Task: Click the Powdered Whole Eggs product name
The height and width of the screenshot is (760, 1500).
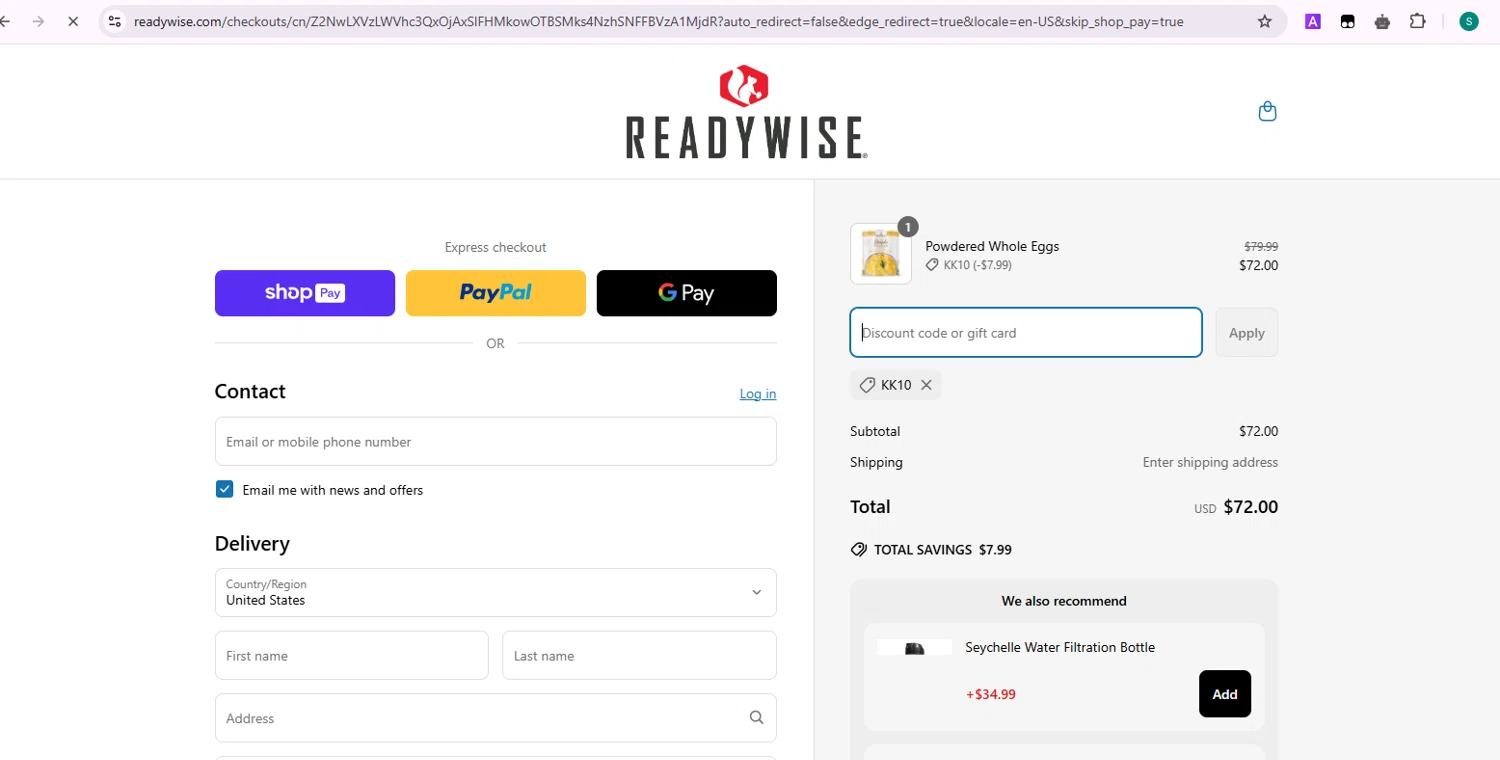Action: (x=992, y=246)
